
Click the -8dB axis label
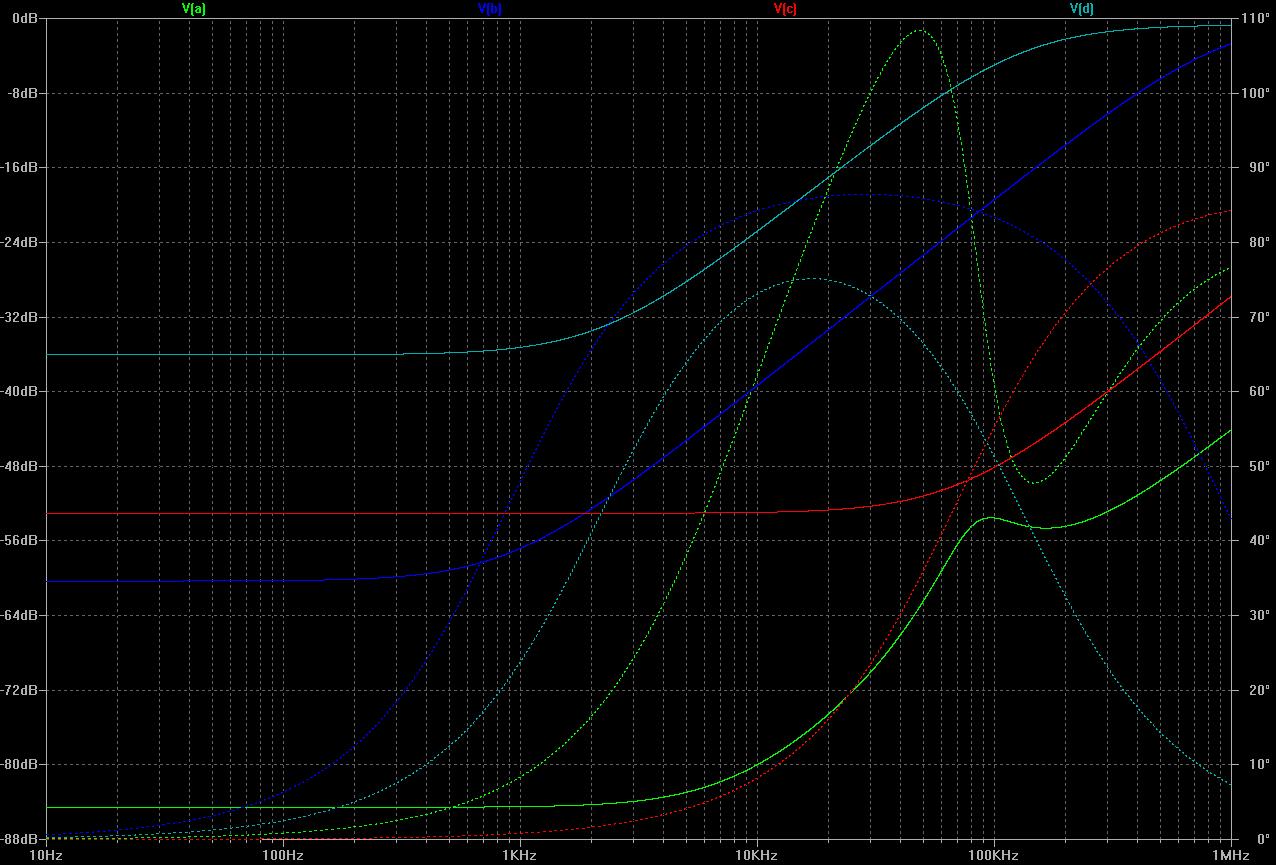pos(23,94)
